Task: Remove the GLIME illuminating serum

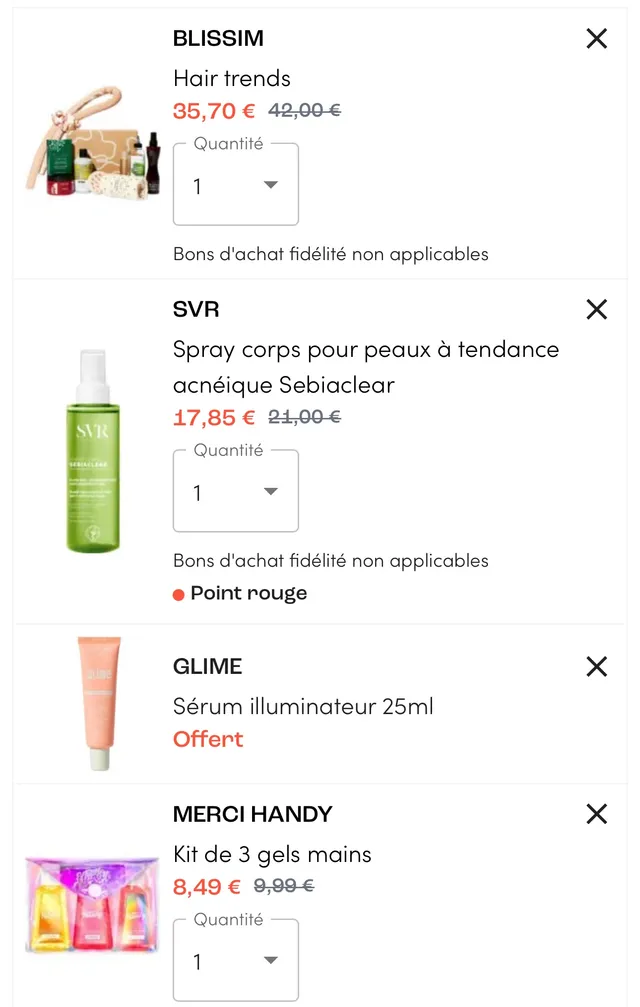Action: tap(596, 666)
